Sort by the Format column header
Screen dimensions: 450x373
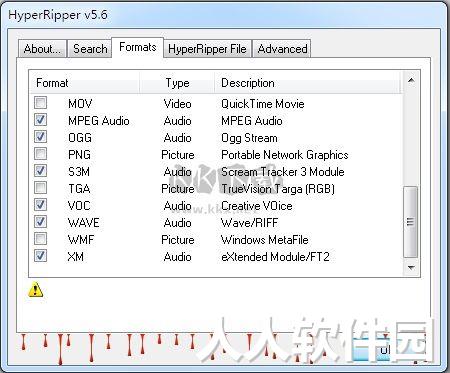(85, 83)
